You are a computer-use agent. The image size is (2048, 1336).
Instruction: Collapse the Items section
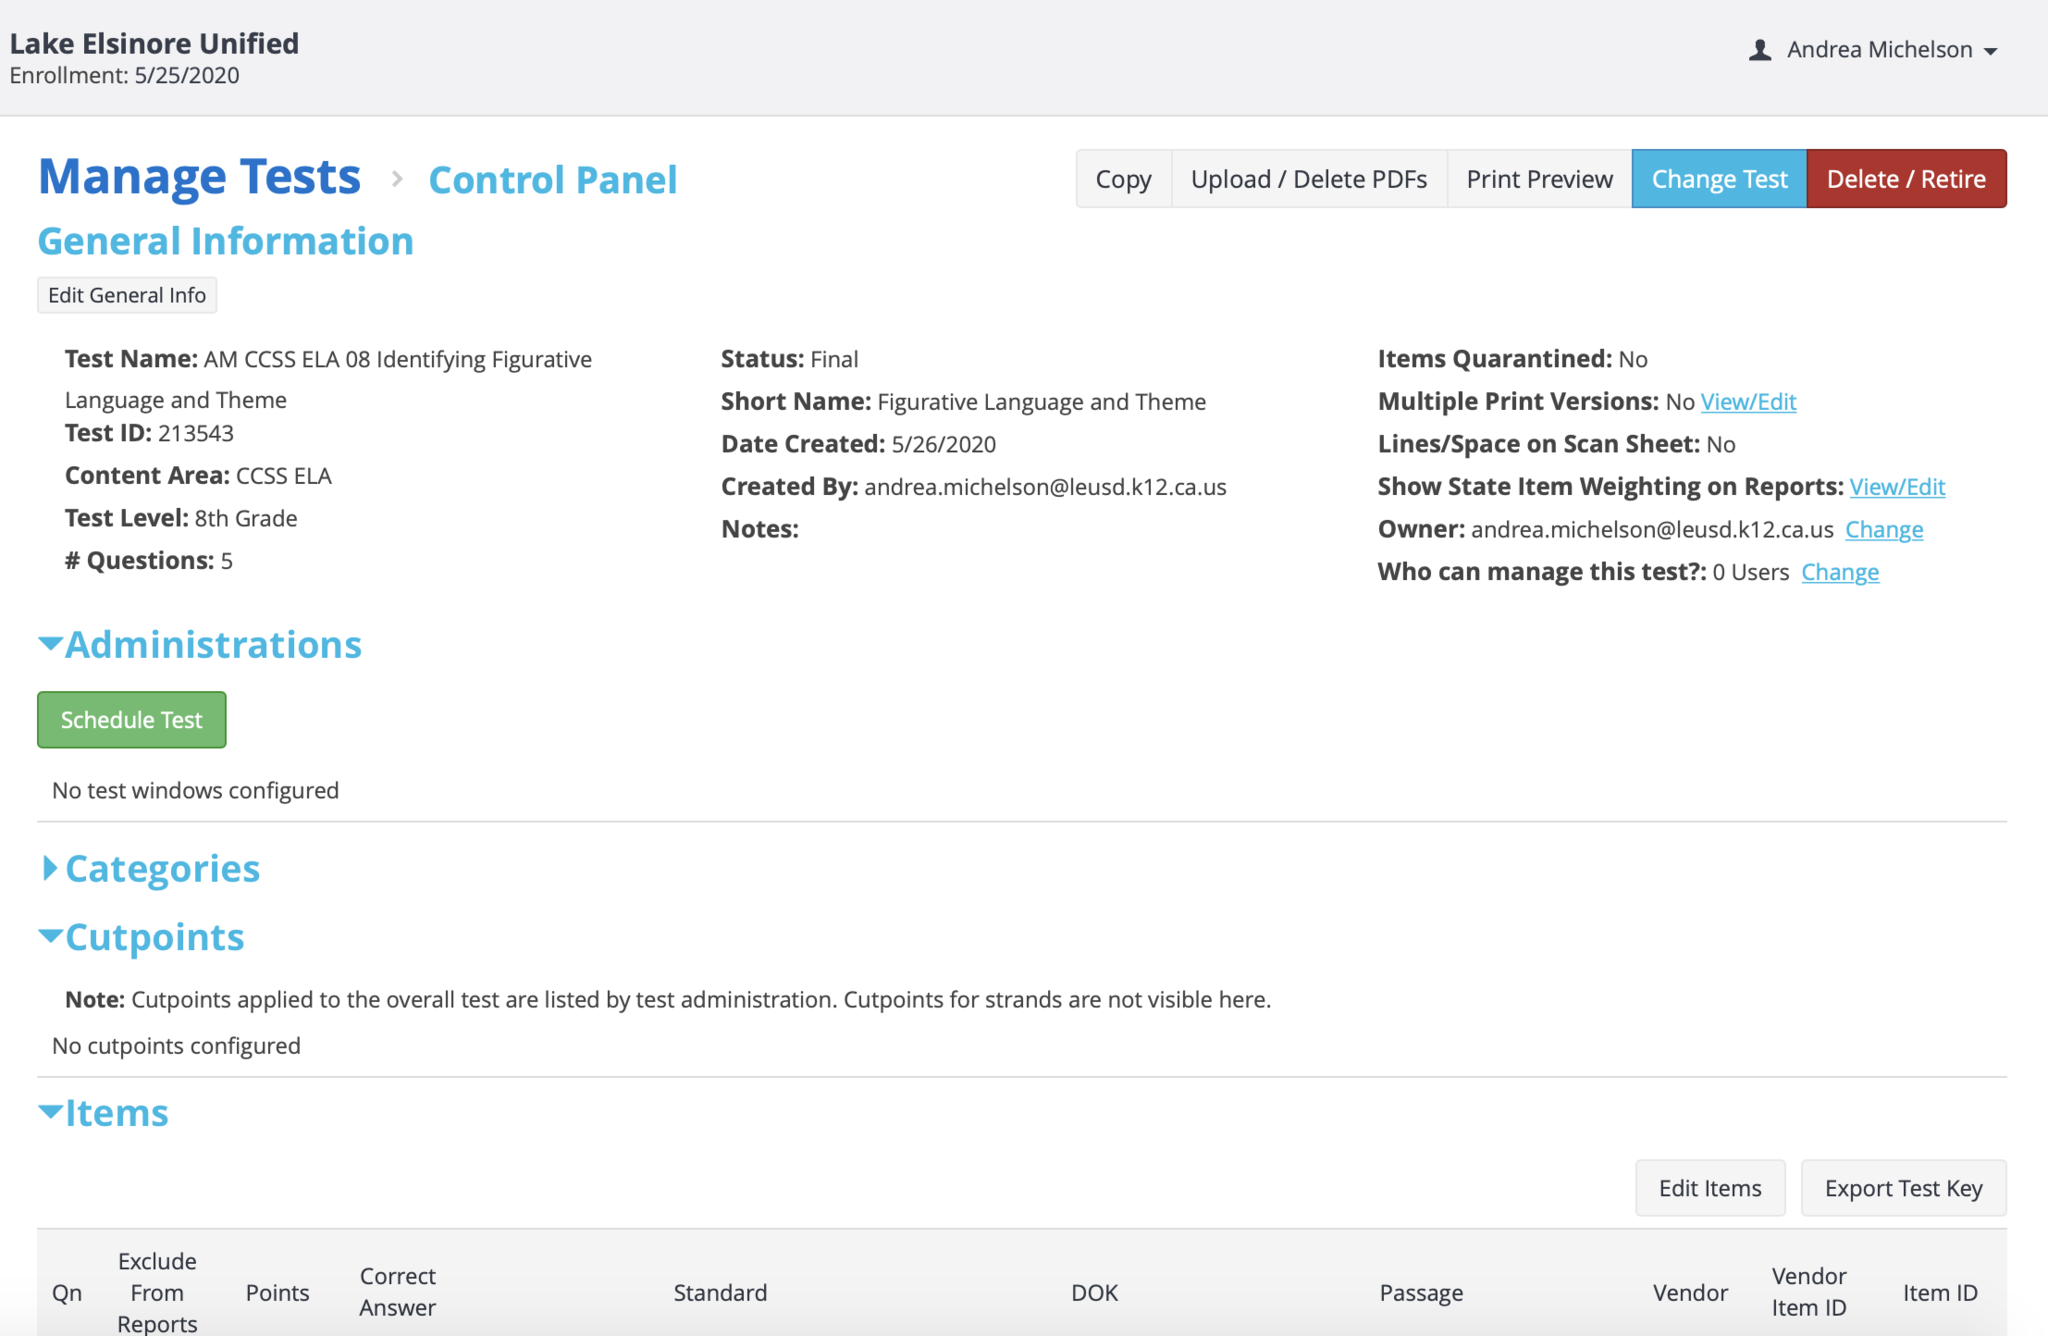coord(104,1113)
